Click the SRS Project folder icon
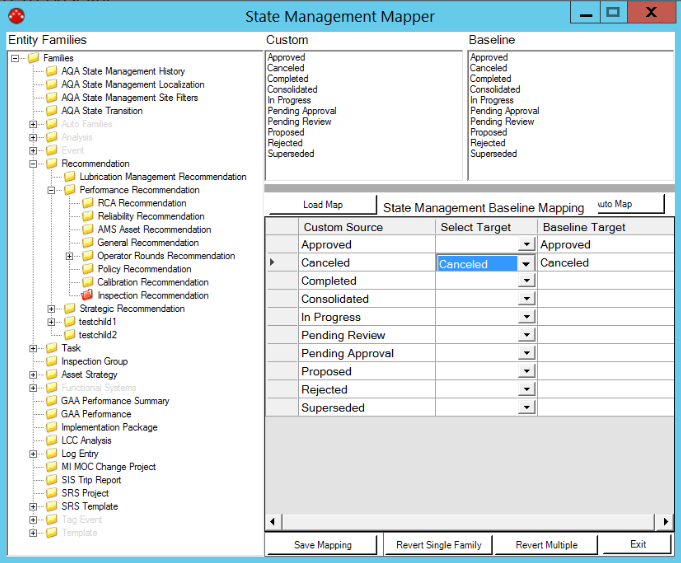The image size is (681, 563). coord(52,493)
